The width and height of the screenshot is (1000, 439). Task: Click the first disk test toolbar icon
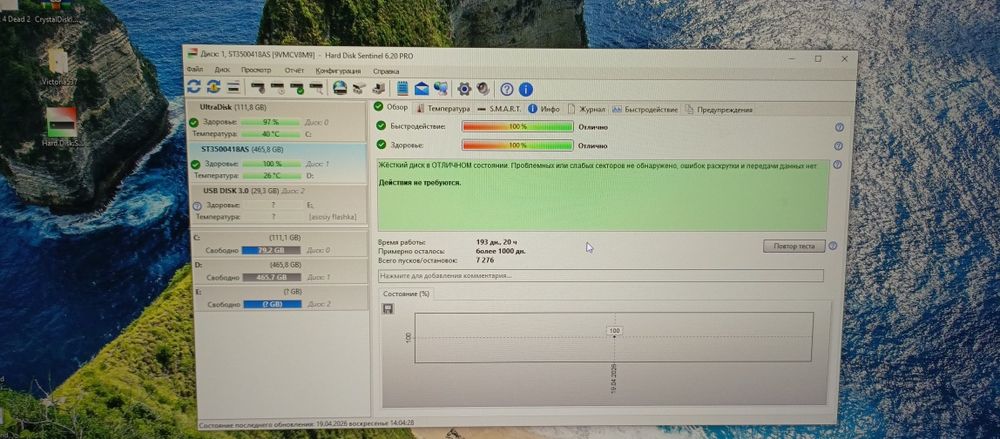coord(258,87)
